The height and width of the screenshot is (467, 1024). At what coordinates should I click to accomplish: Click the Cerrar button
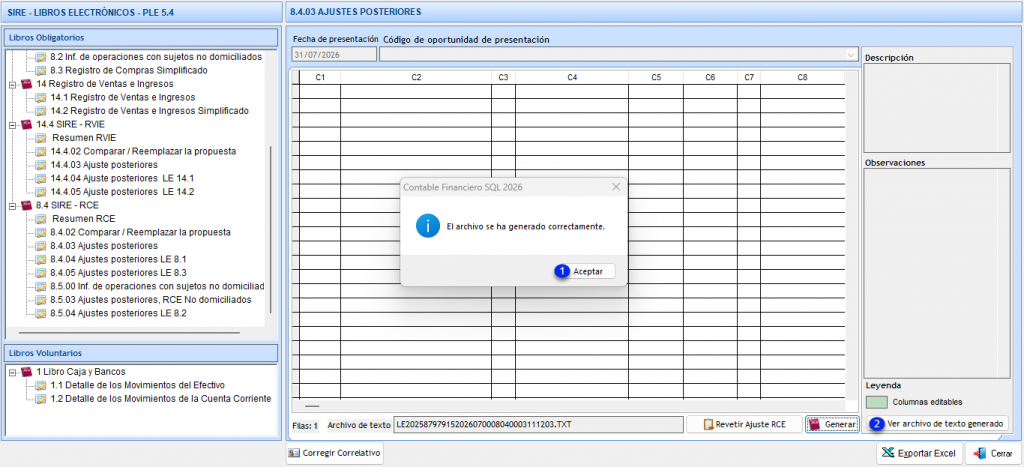point(993,453)
